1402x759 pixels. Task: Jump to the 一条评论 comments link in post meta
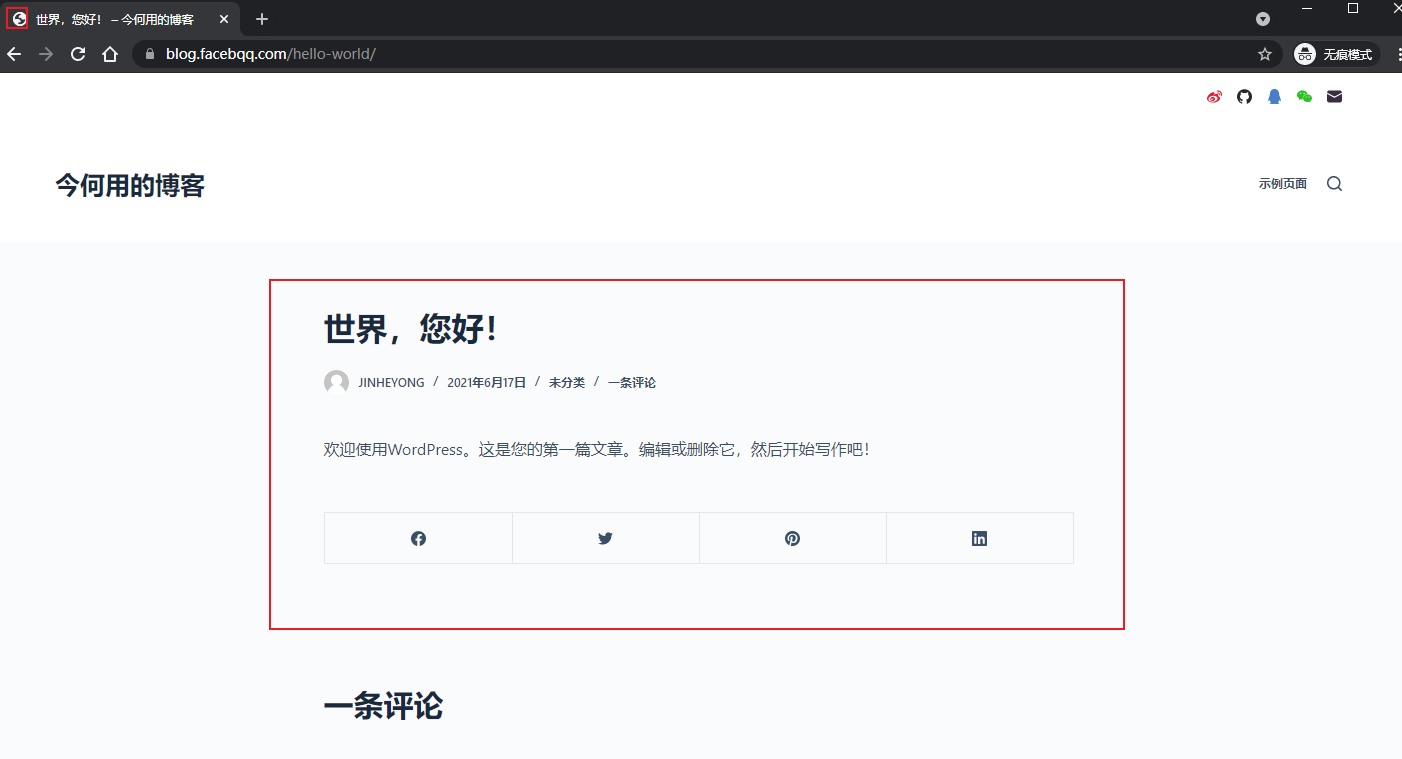(632, 383)
